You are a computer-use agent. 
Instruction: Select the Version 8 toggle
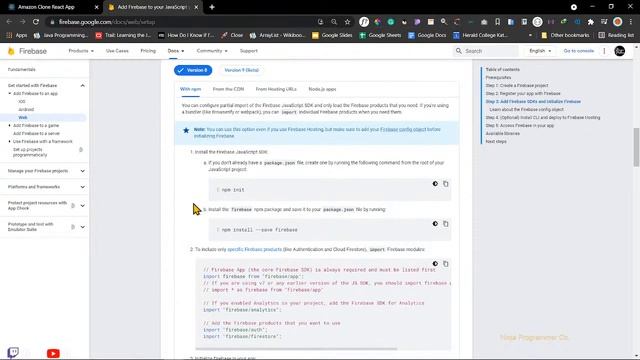coord(193,70)
